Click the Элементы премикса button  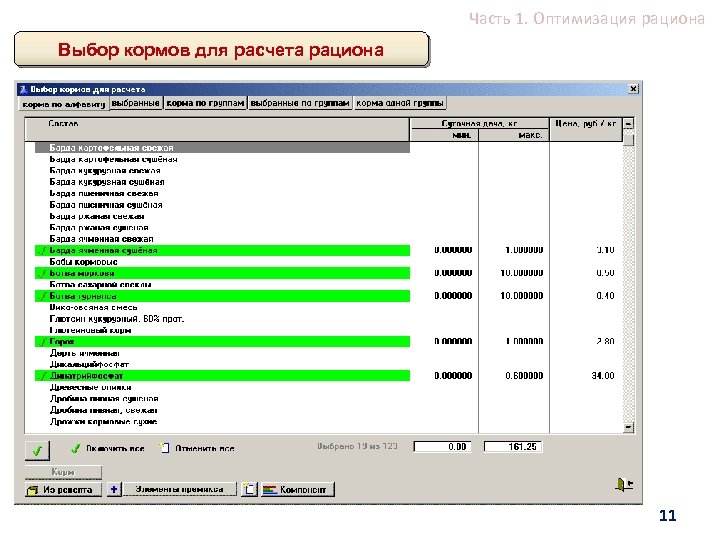[x=180, y=489]
